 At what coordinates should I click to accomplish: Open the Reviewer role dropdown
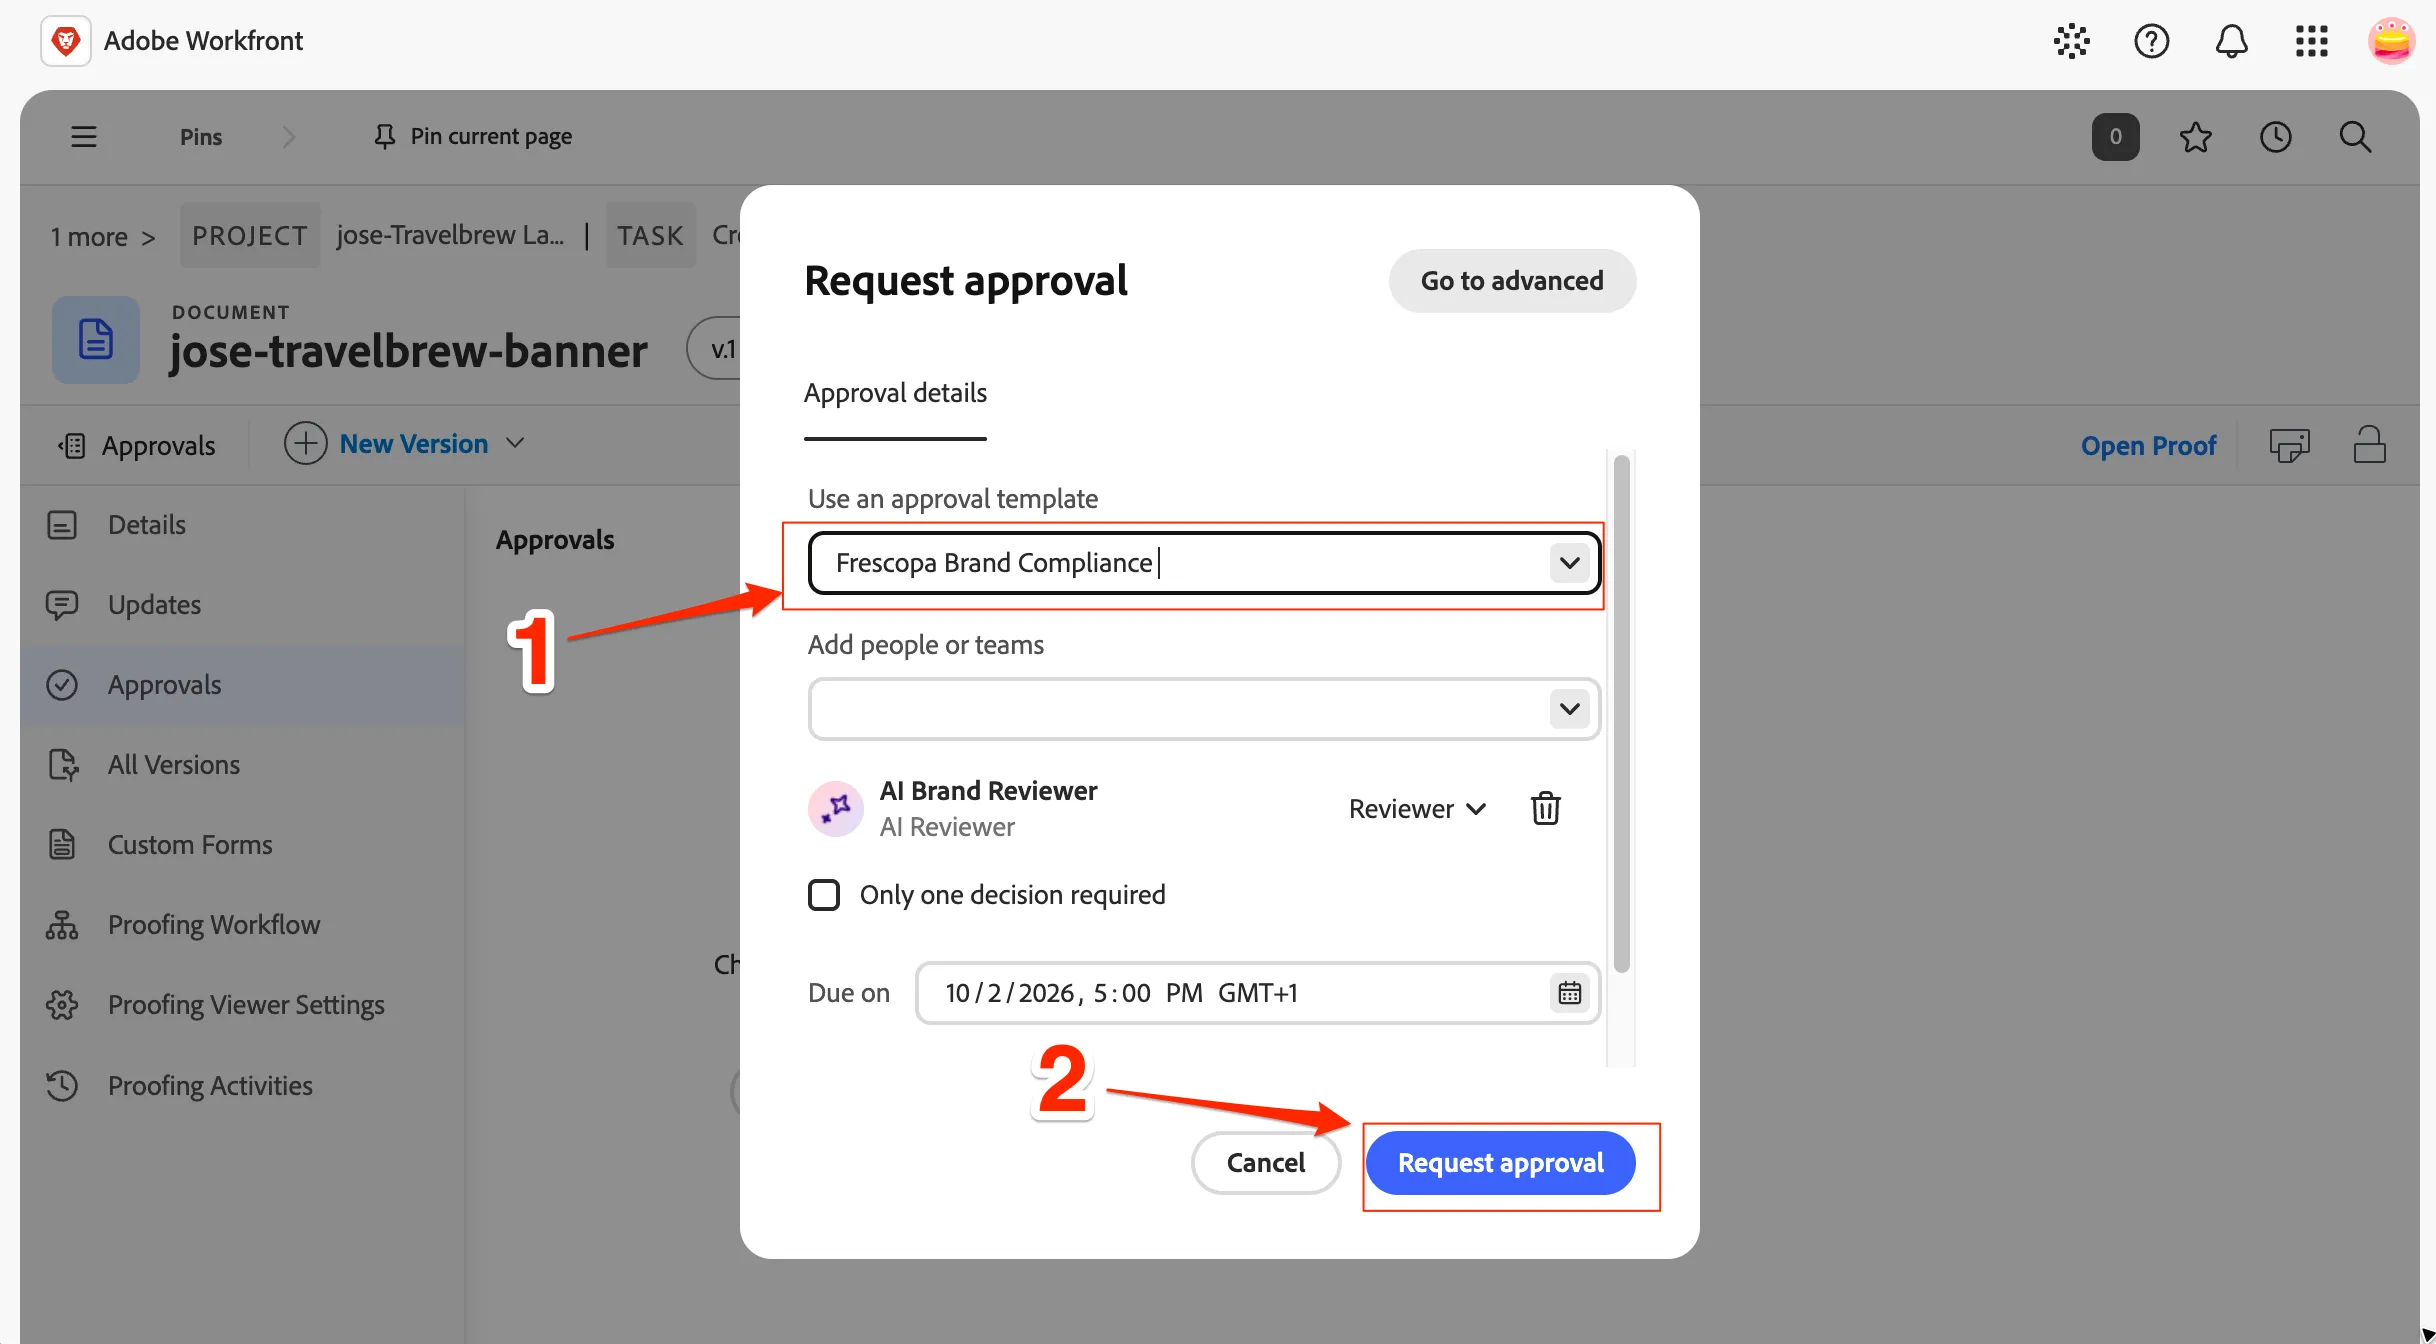tap(1417, 808)
